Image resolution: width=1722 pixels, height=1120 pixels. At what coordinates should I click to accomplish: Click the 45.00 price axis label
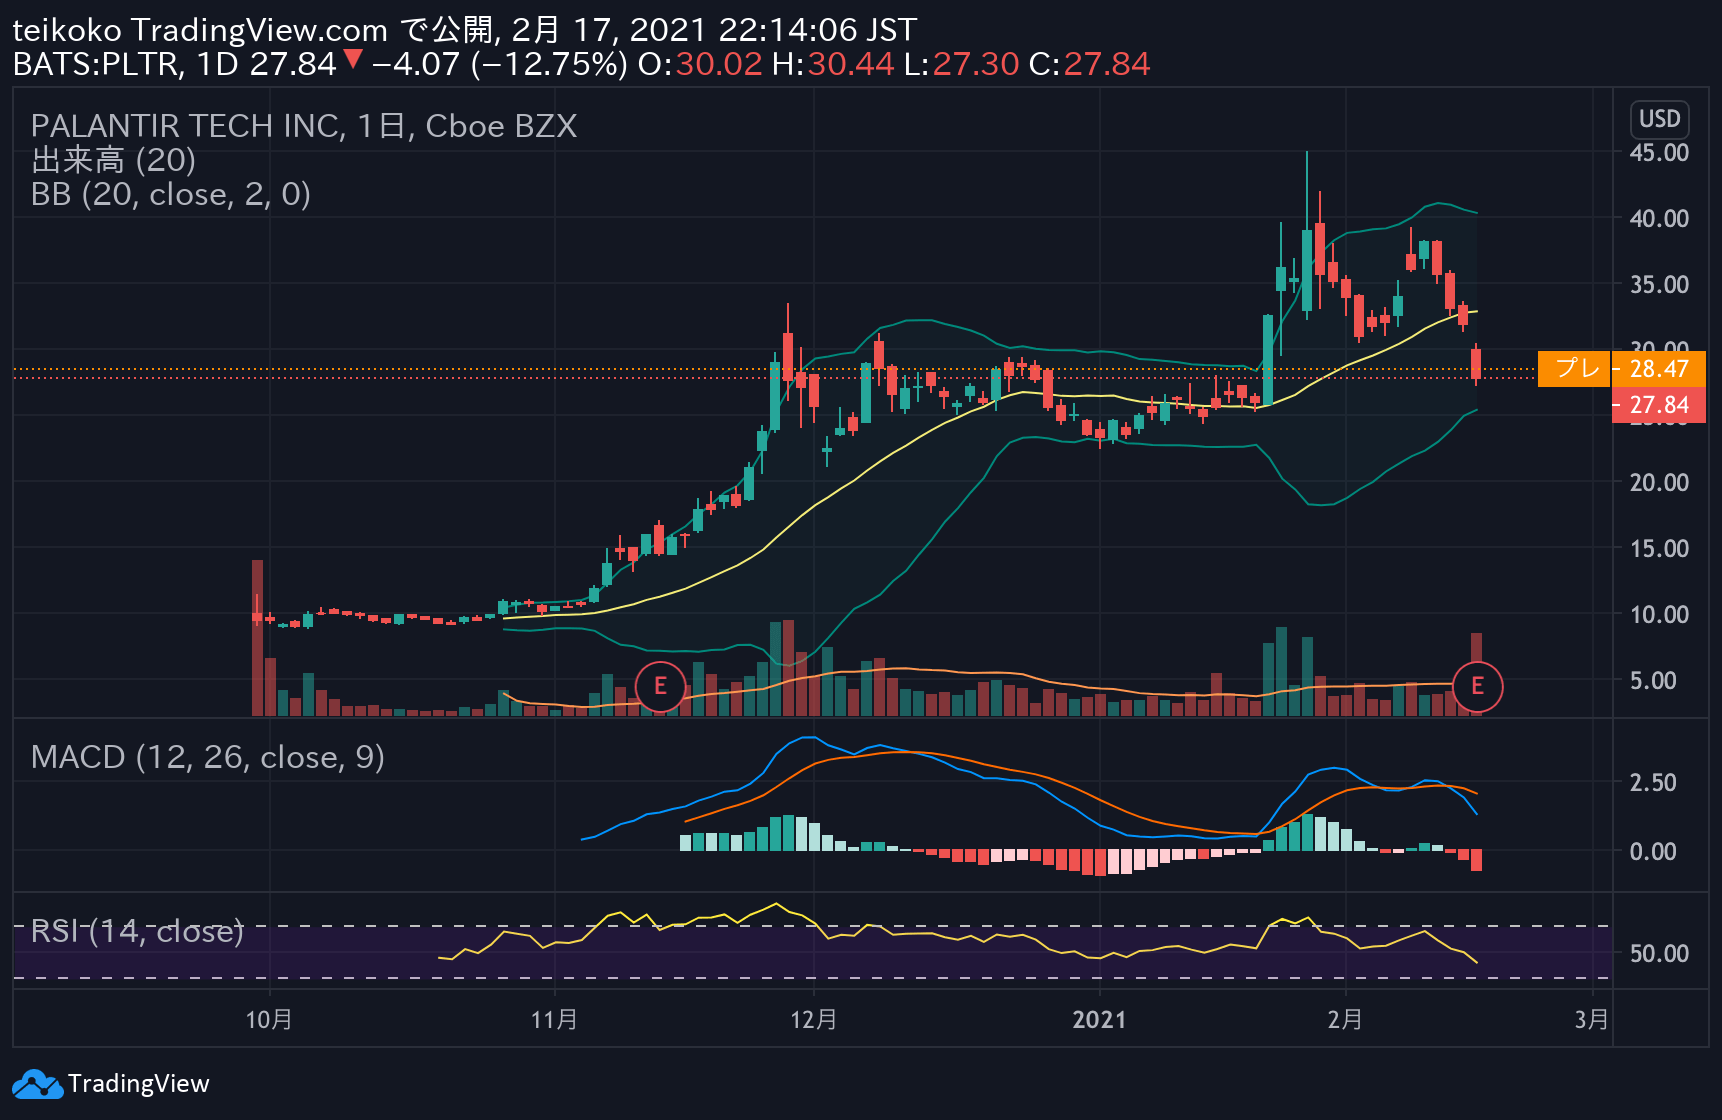(1659, 153)
